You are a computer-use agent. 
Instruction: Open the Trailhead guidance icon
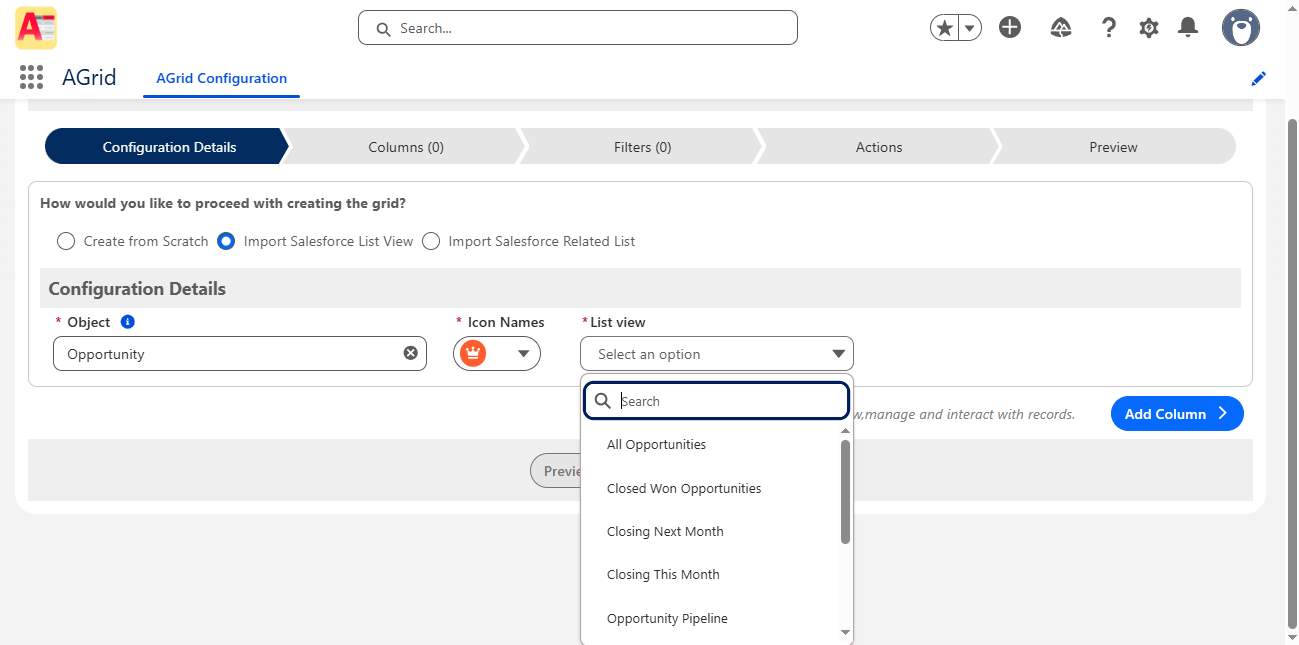pyautogui.click(x=1061, y=28)
